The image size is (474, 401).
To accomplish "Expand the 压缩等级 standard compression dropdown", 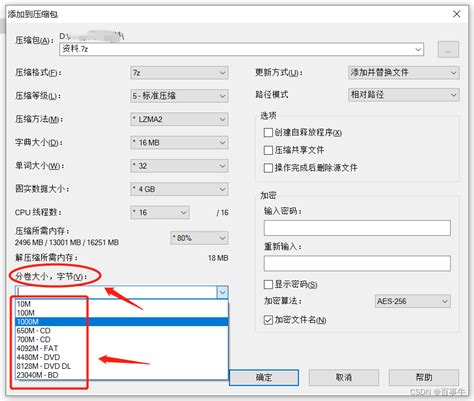I will [179, 96].
